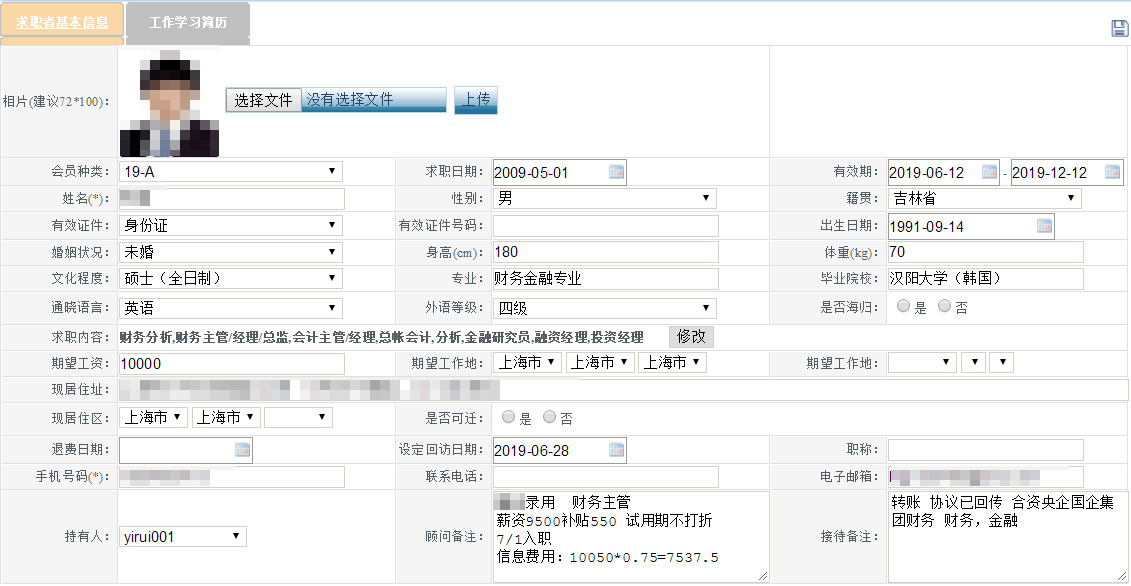
Task: Click the 有效证件号码 input field
Action: pyautogui.click(x=606, y=226)
